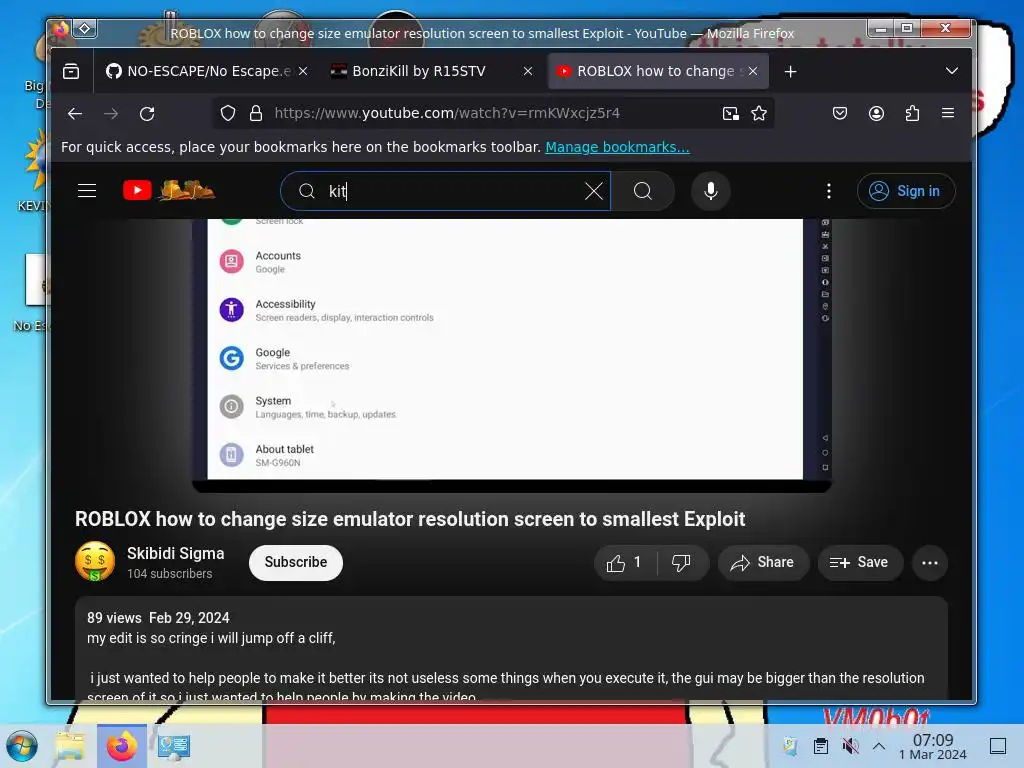Click the 89 views Feb 29, 2024 text
Image resolution: width=1024 pixels, height=768 pixels.
(158, 618)
